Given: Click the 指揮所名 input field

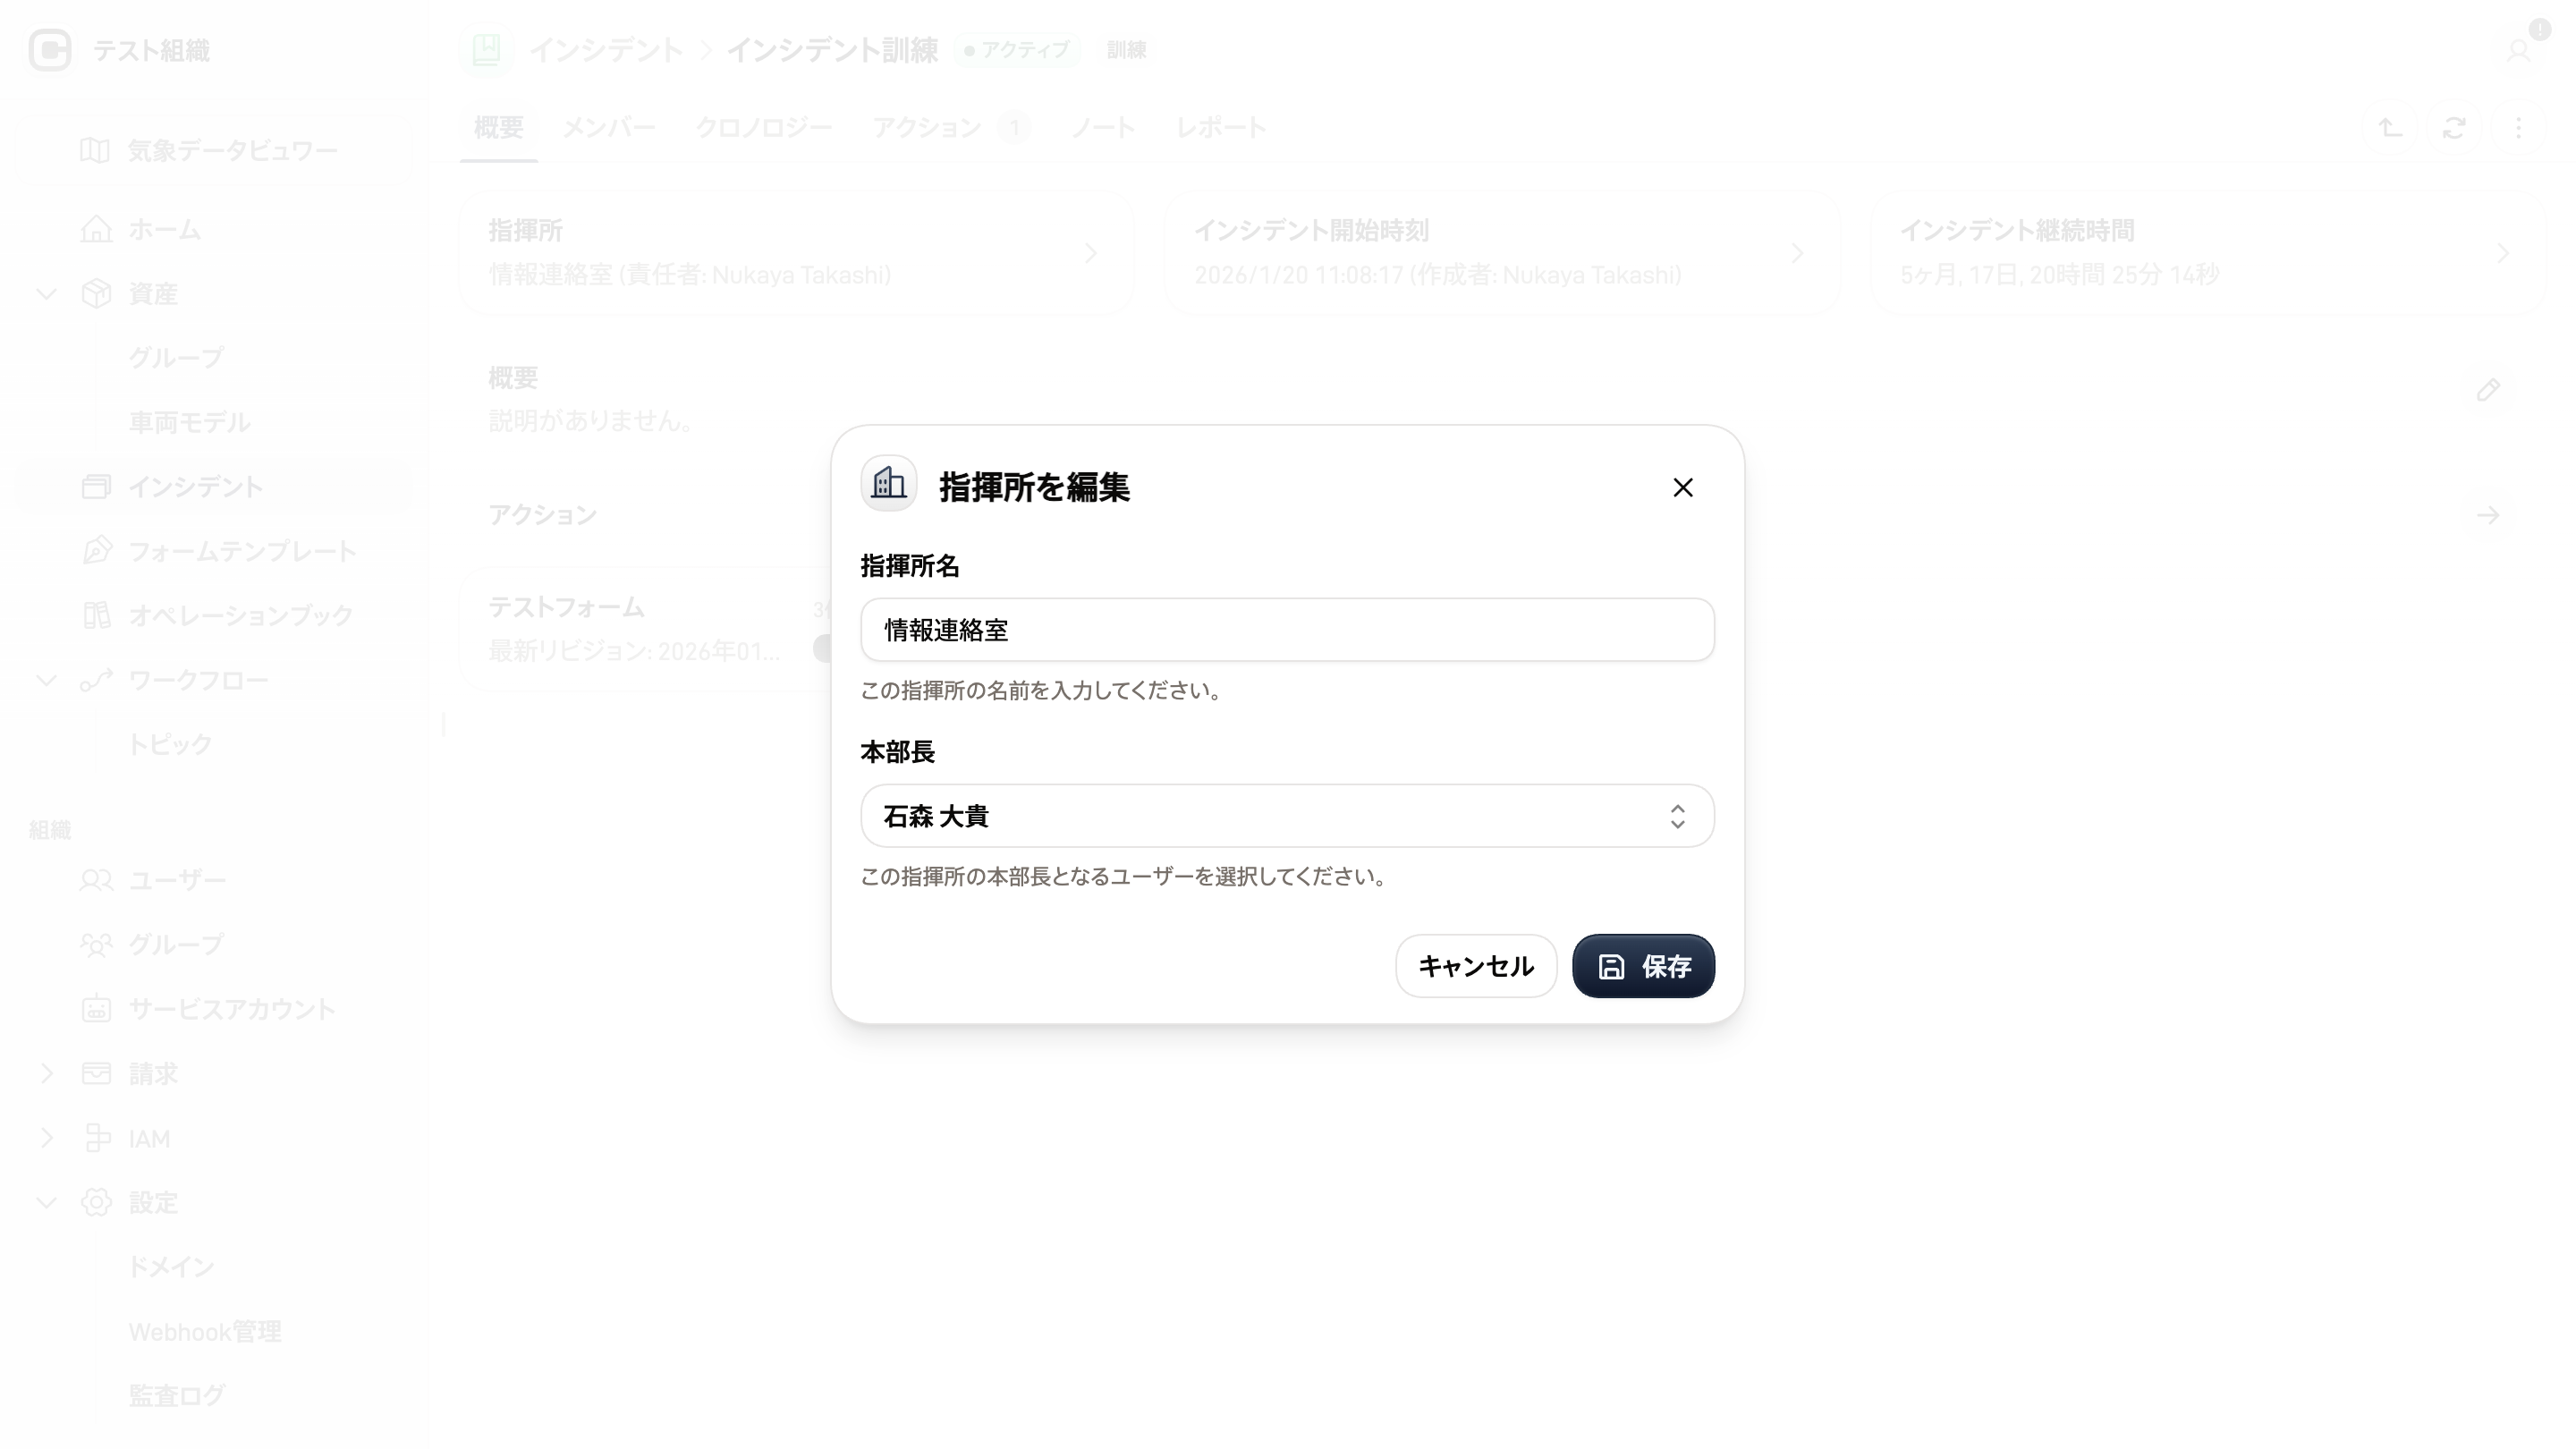Looking at the screenshot, I should [1287, 629].
